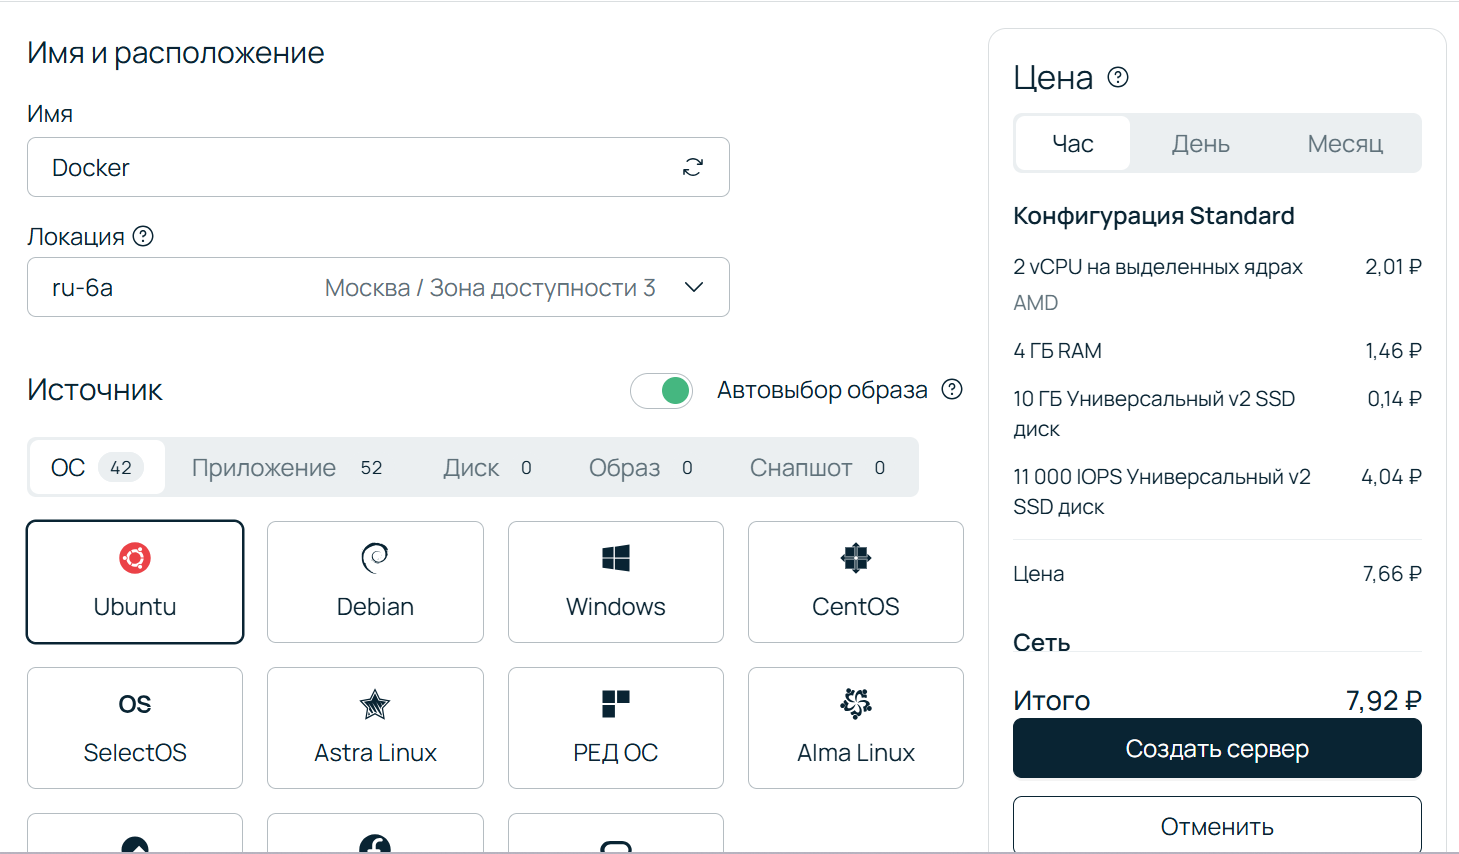Toggle the Автовыбор образа switch

[661, 390]
